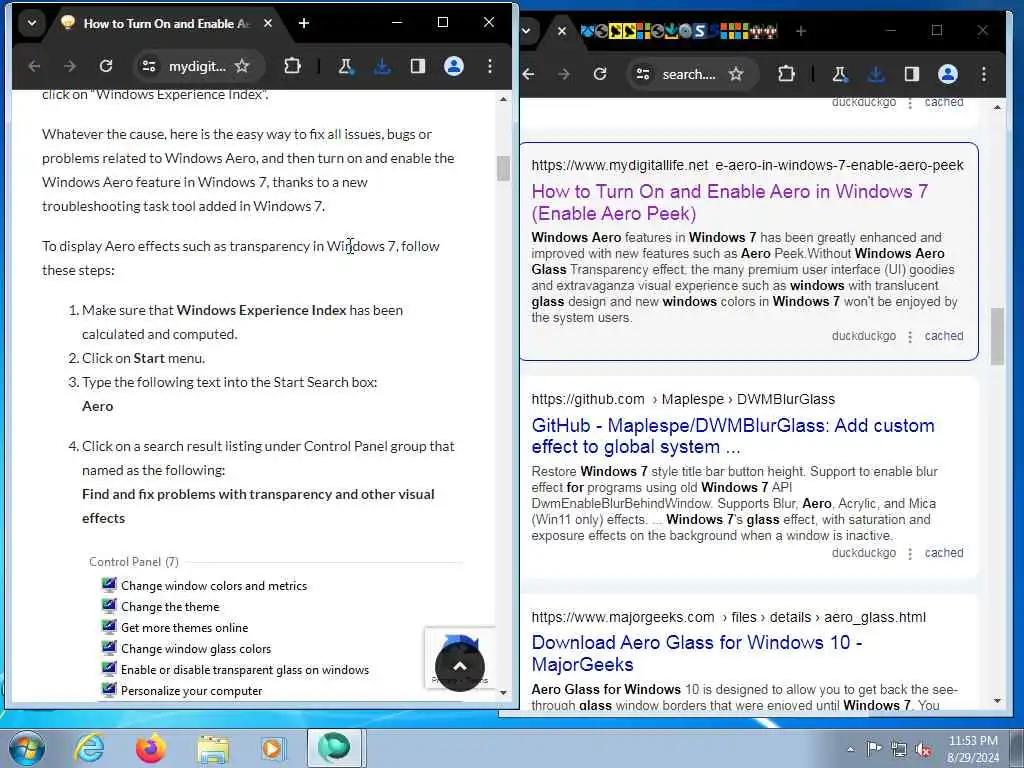1024x768 pixels.
Task: Open options dots beside mydigitallife result duckduckgo
Action: click(x=910, y=336)
